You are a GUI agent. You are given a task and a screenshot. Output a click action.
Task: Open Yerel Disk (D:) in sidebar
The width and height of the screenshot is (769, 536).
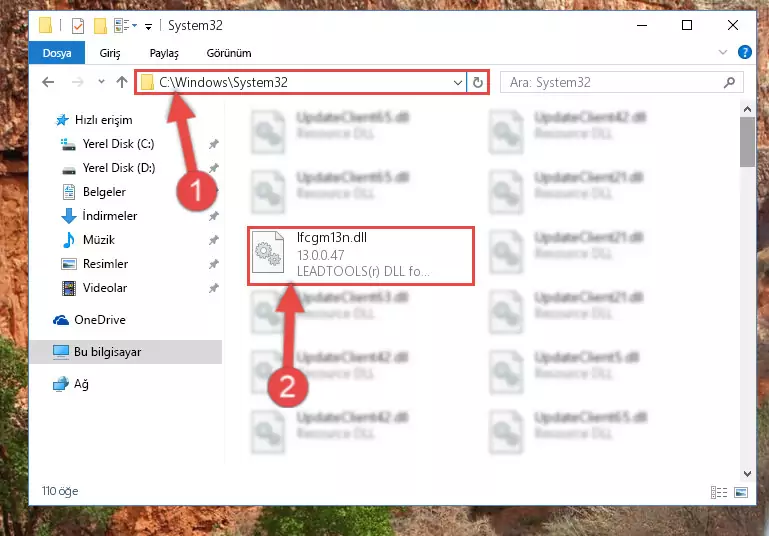click(119, 168)
